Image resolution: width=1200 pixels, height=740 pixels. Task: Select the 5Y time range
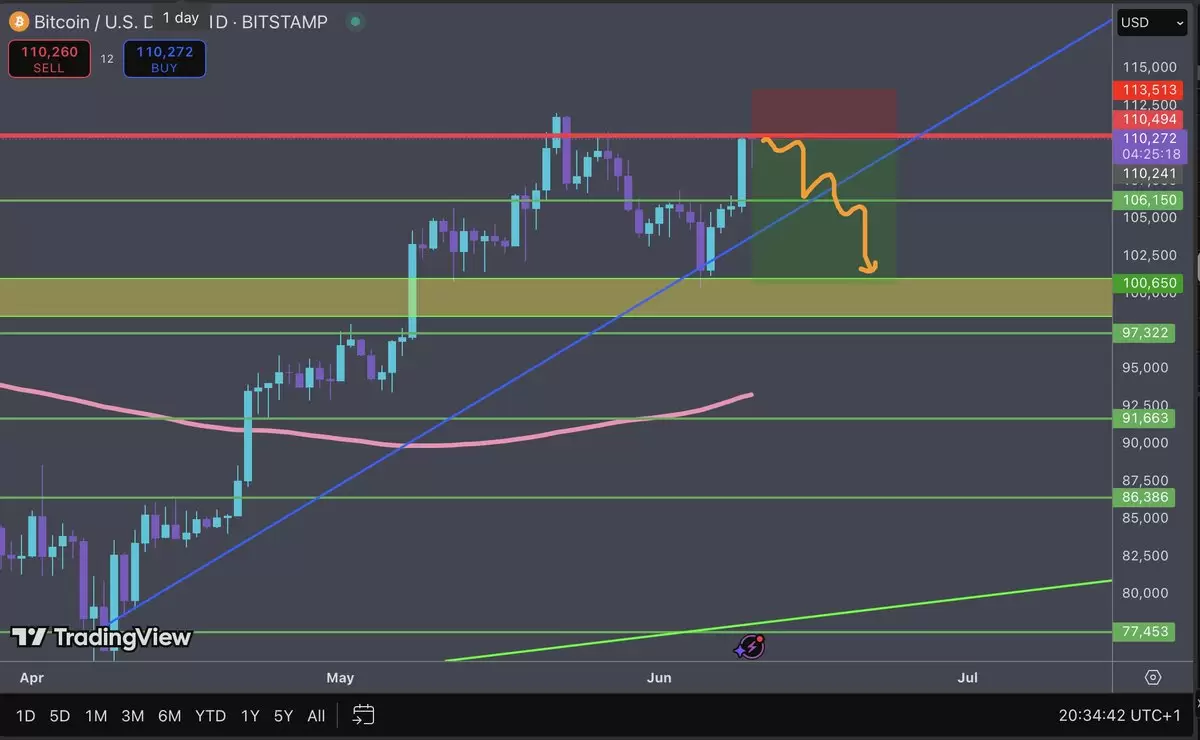283,716
